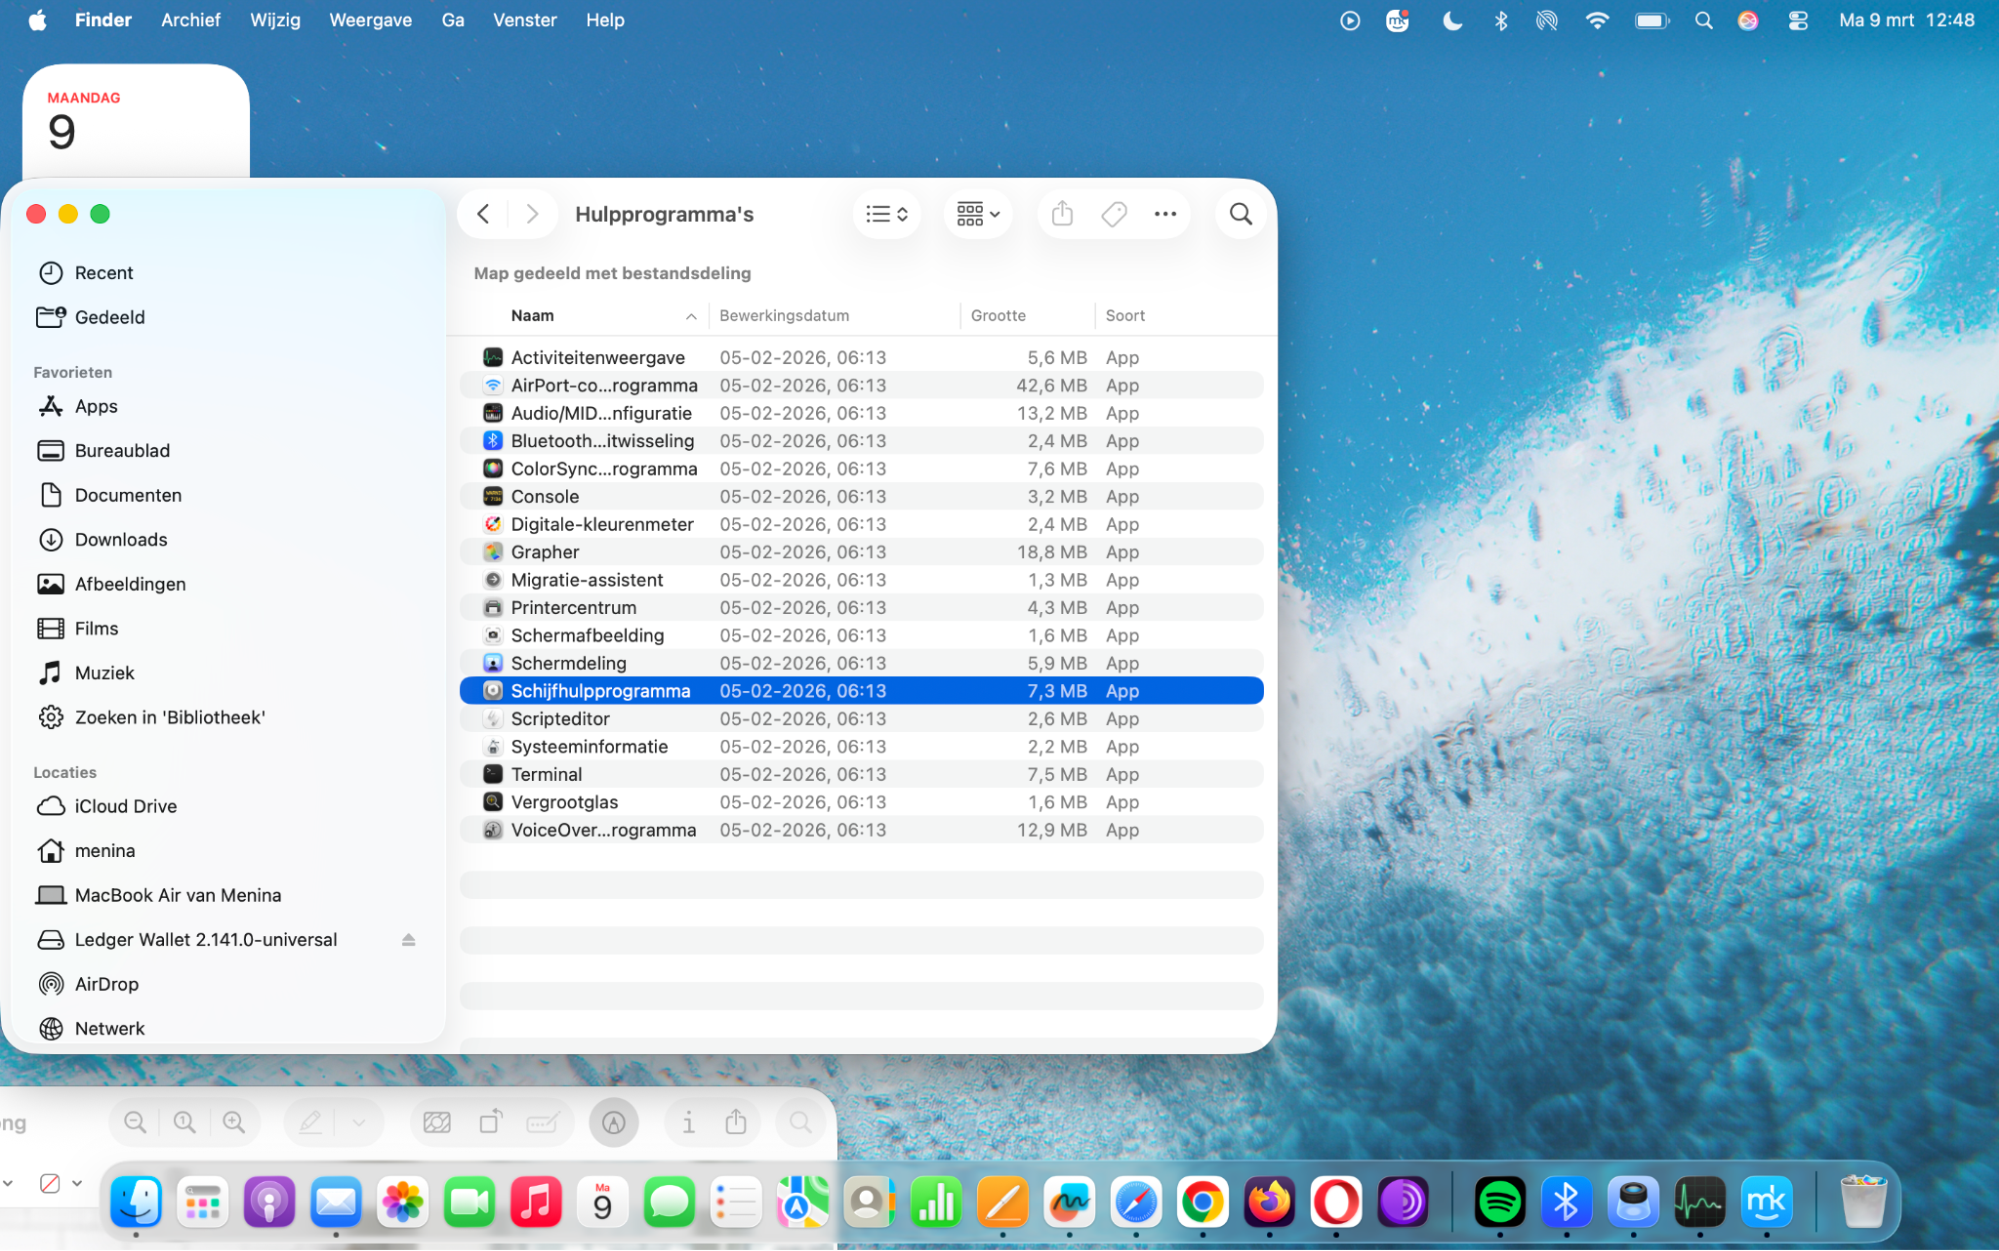The width and height of the screenshot is (1999, 1251).
Task: Click the tag icon in the Finder toolbar
Action: tap(1113, 213)
